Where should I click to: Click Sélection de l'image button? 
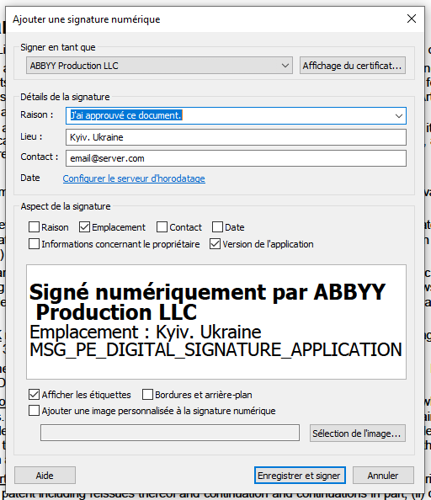point(357,433)
